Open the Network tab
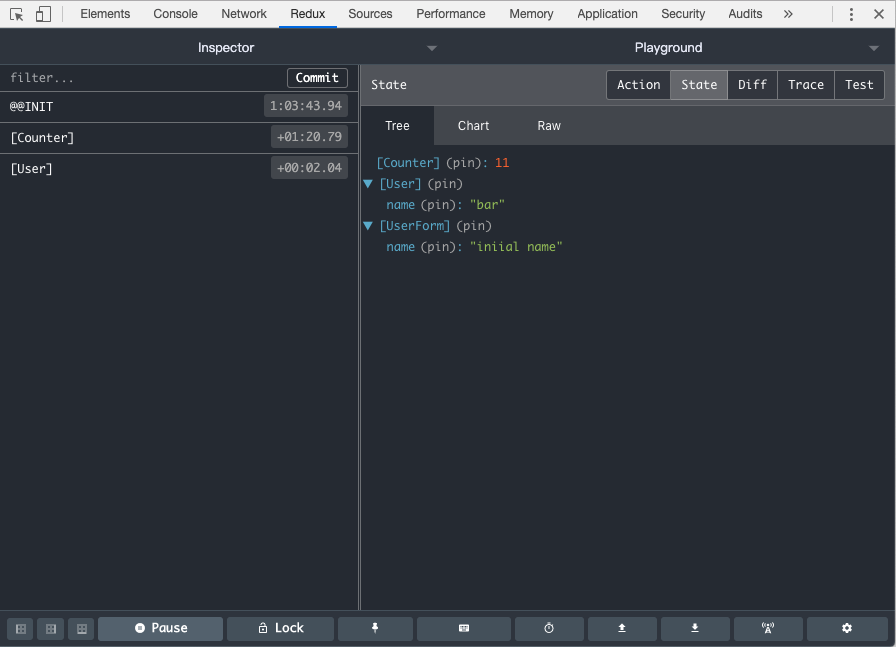The width and height of the screenshot is (896, 647). click(244, 14)
